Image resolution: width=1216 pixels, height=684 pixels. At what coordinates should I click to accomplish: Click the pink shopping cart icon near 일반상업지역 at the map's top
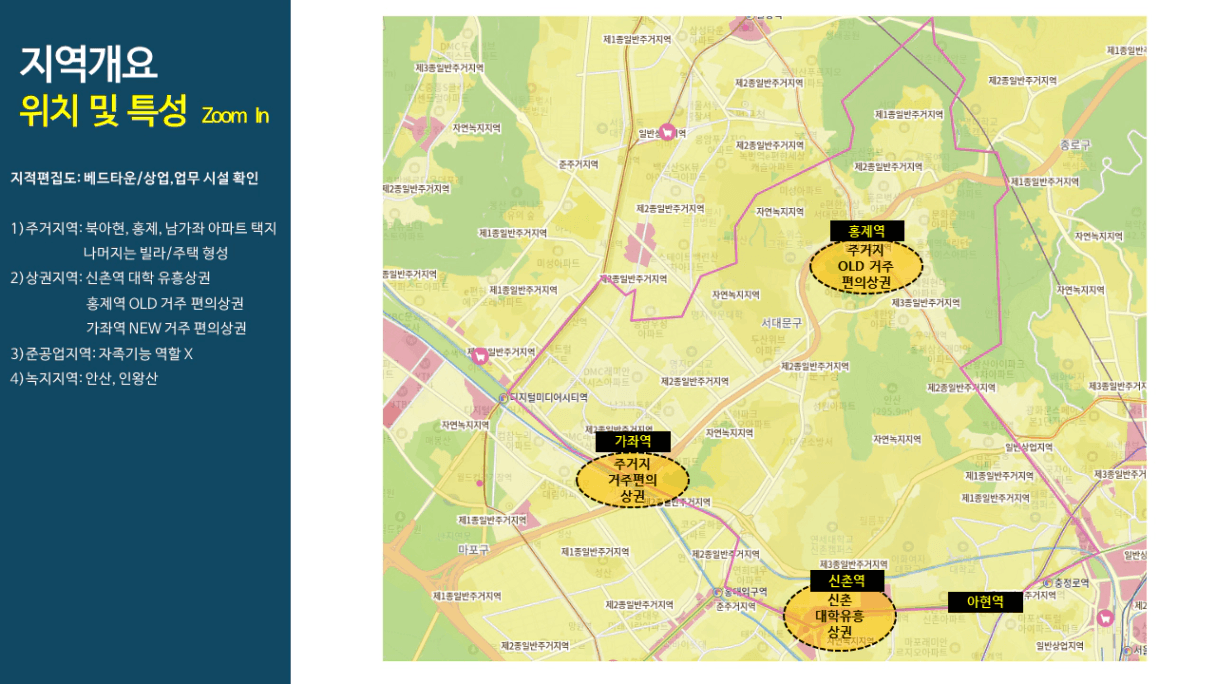tap(667, 131)
